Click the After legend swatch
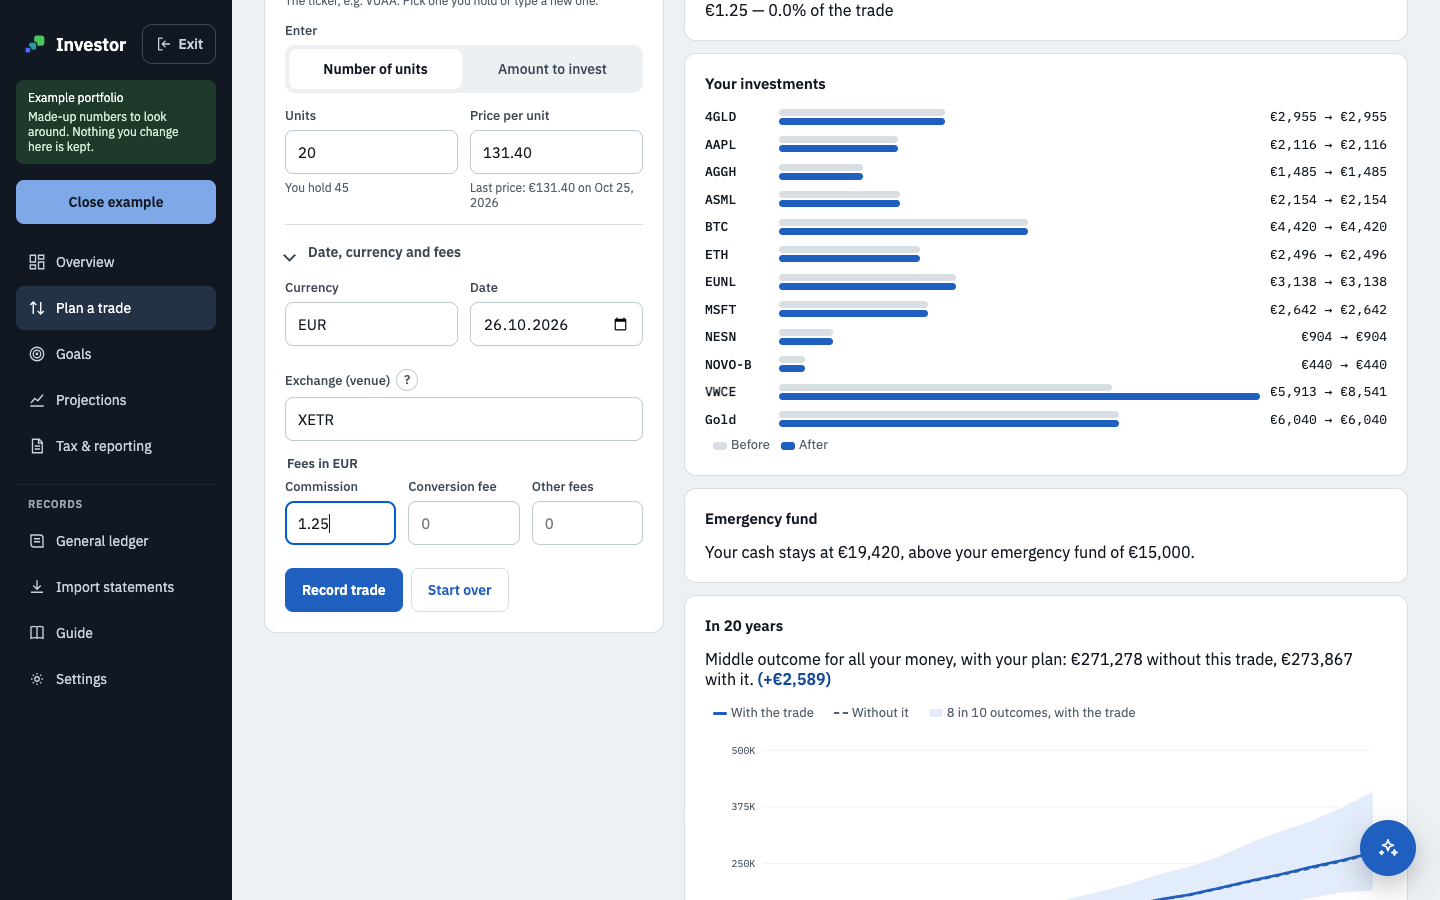 [788, 446]
